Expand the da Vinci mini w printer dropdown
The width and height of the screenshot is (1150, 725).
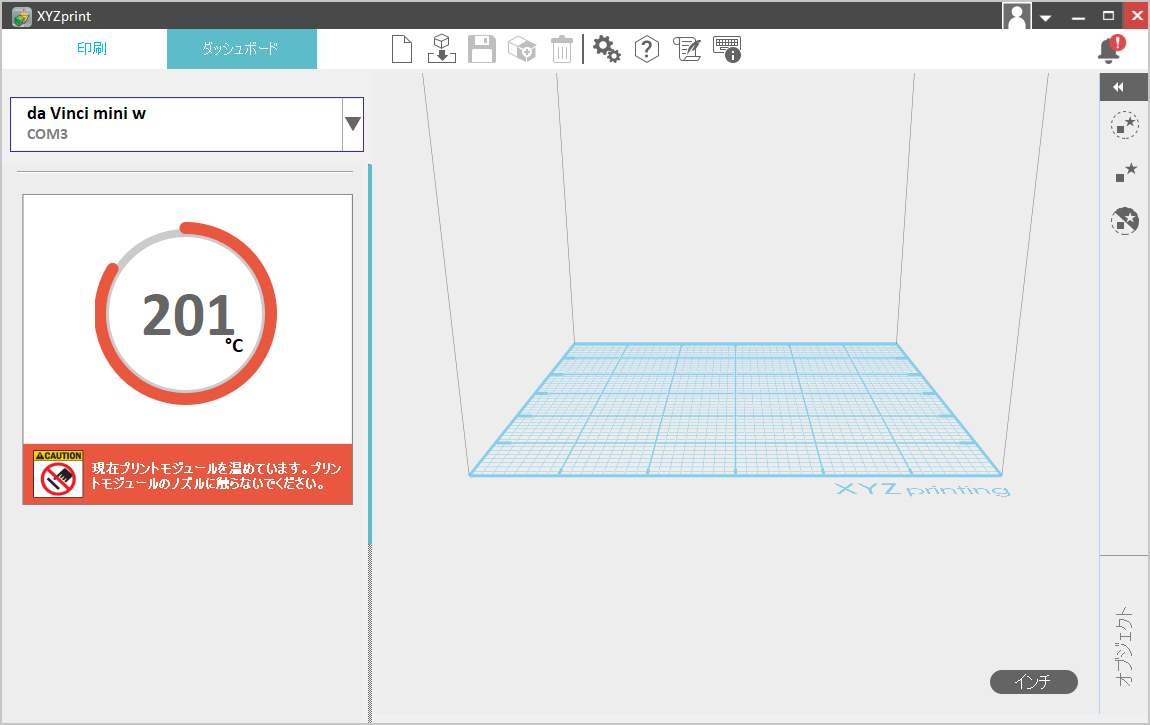click(352, 124)
